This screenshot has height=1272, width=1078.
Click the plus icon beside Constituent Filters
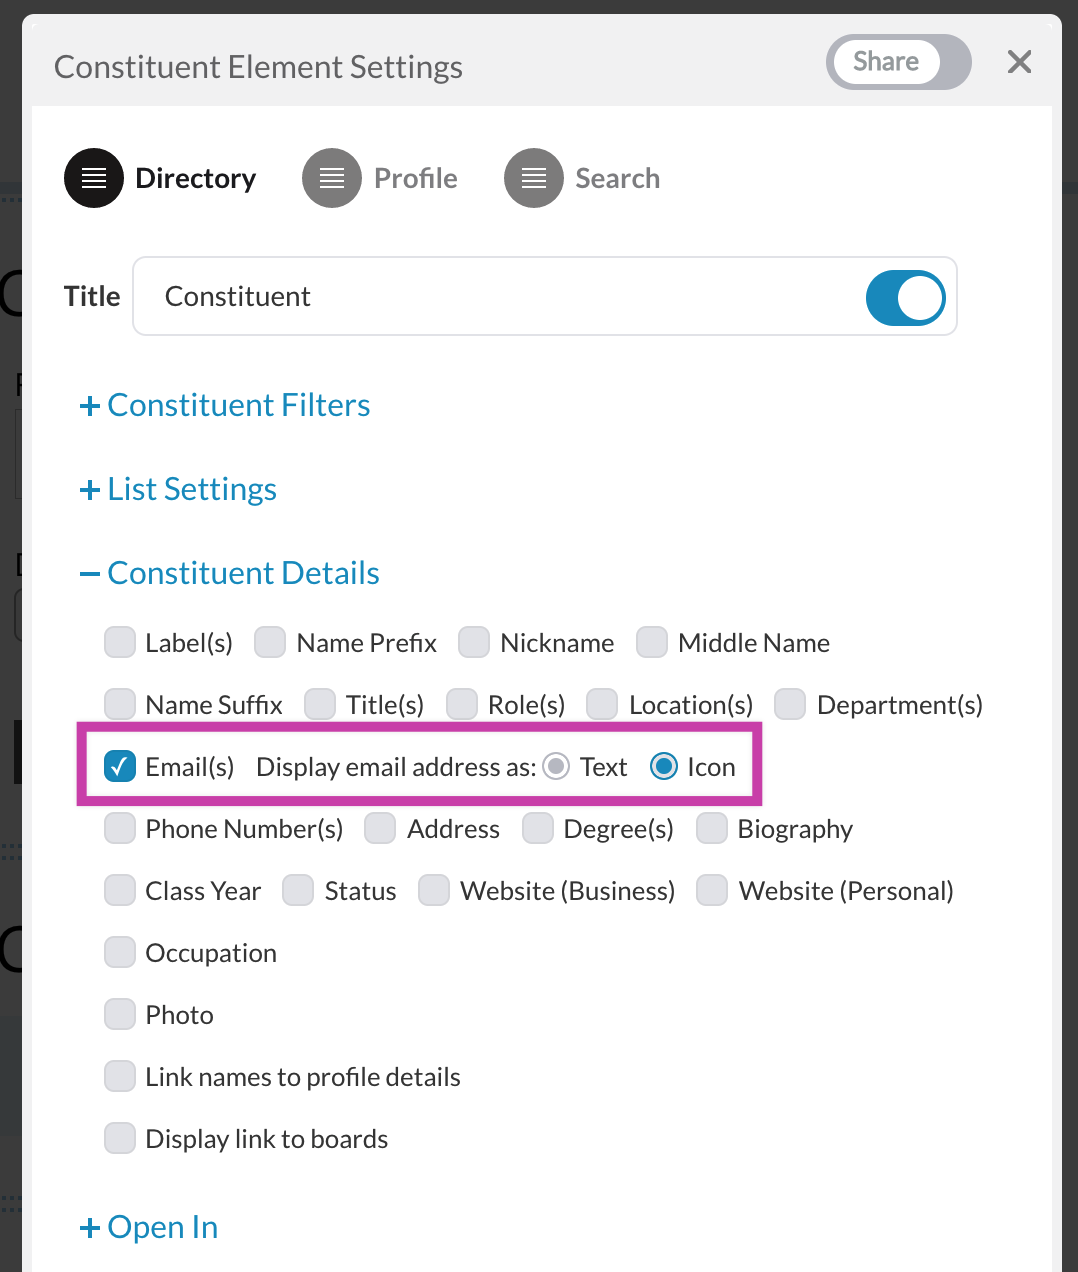[x=90, y=406]
